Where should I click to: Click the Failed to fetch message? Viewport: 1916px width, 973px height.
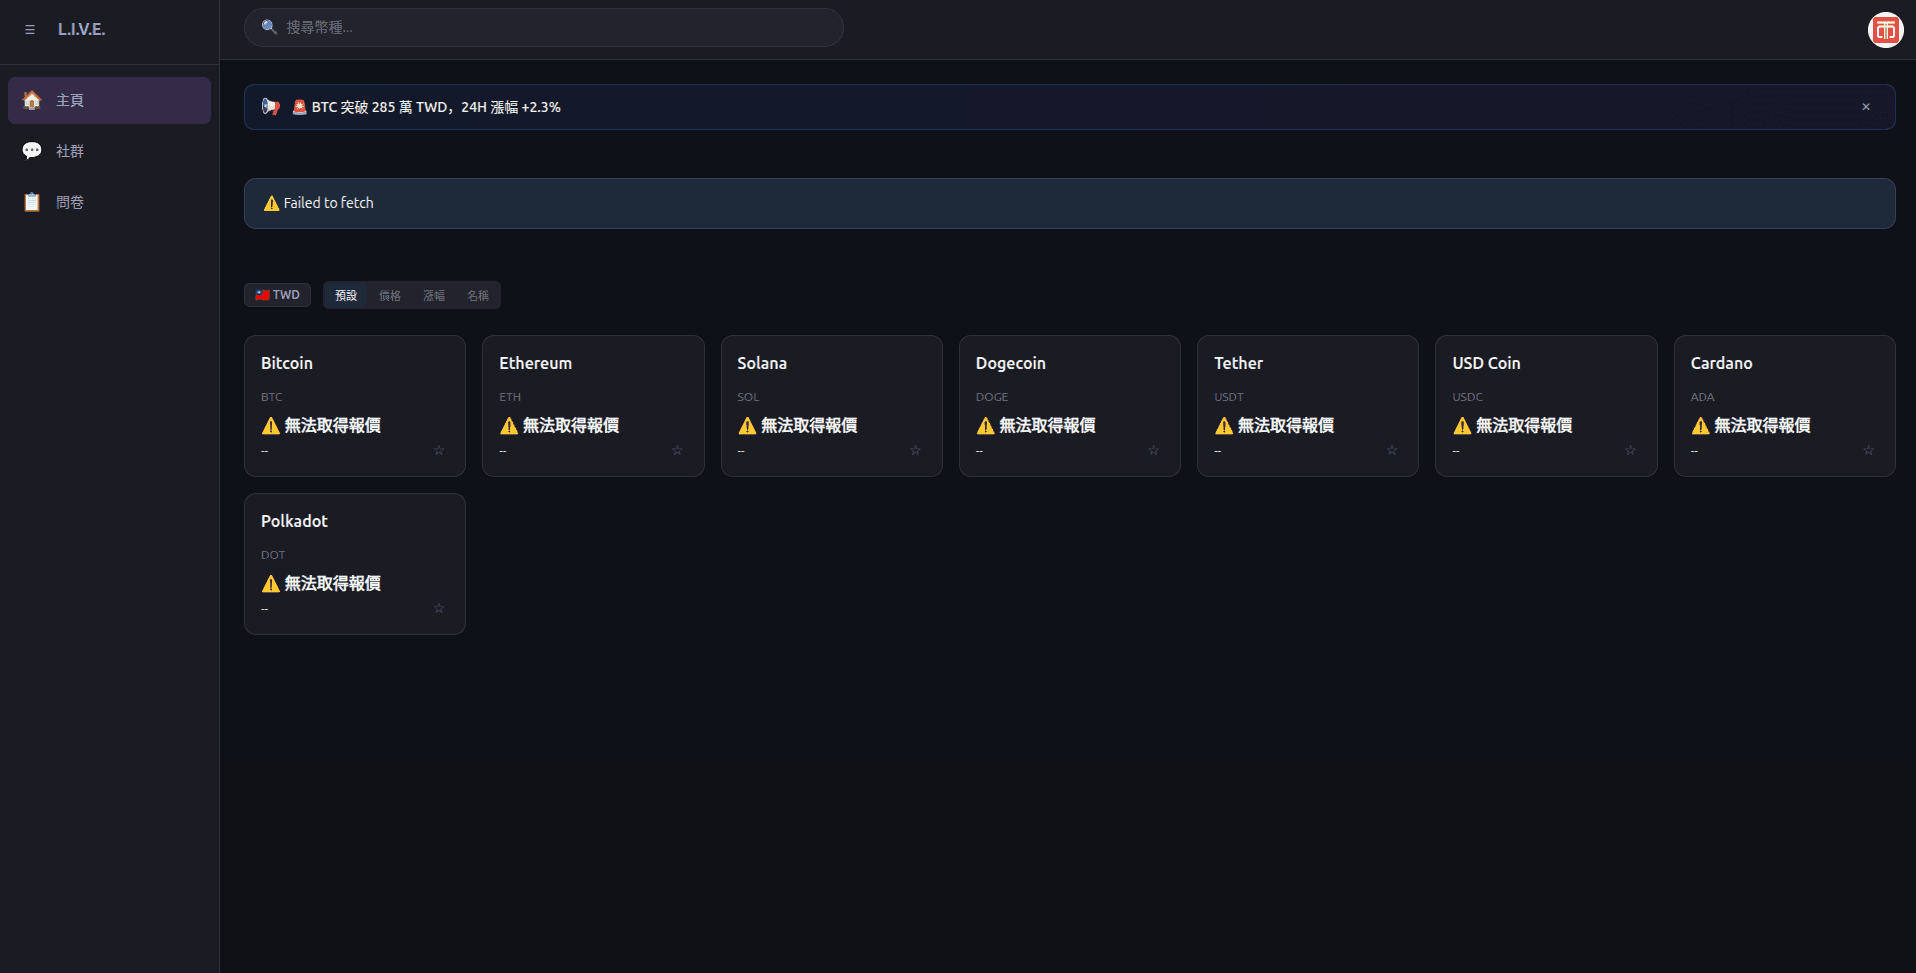tap(329, 203)
